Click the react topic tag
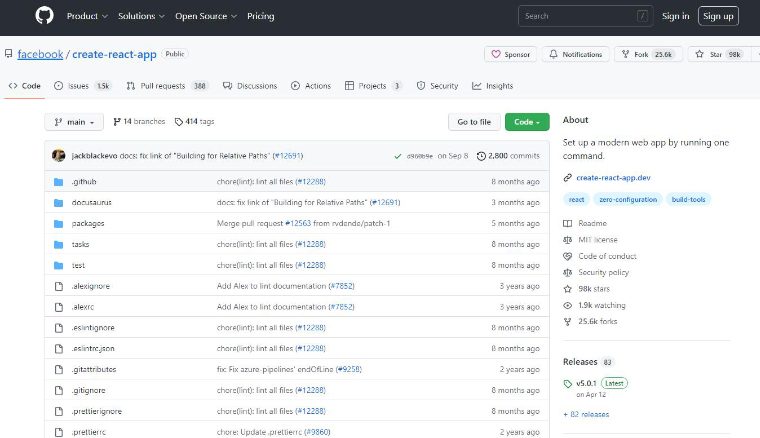Screen dimensions: 760x438 pyautogui.click(x=576, y=200)
